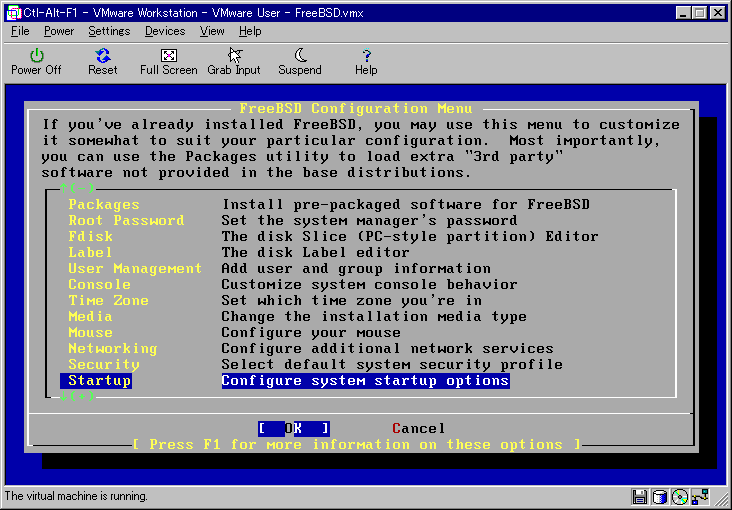The width and height of the screenshot is (732, 510).
Task: Open the Devices menu
Action: 165,31
